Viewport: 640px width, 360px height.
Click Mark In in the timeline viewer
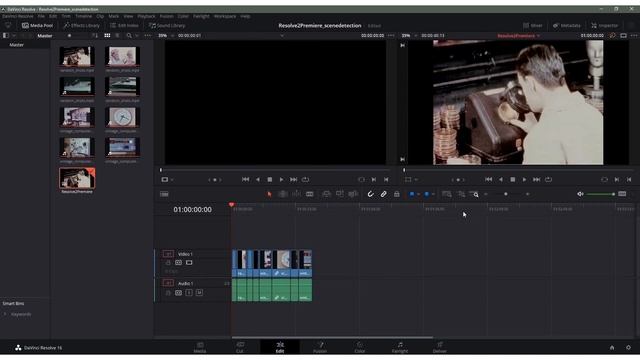point(617,180)
